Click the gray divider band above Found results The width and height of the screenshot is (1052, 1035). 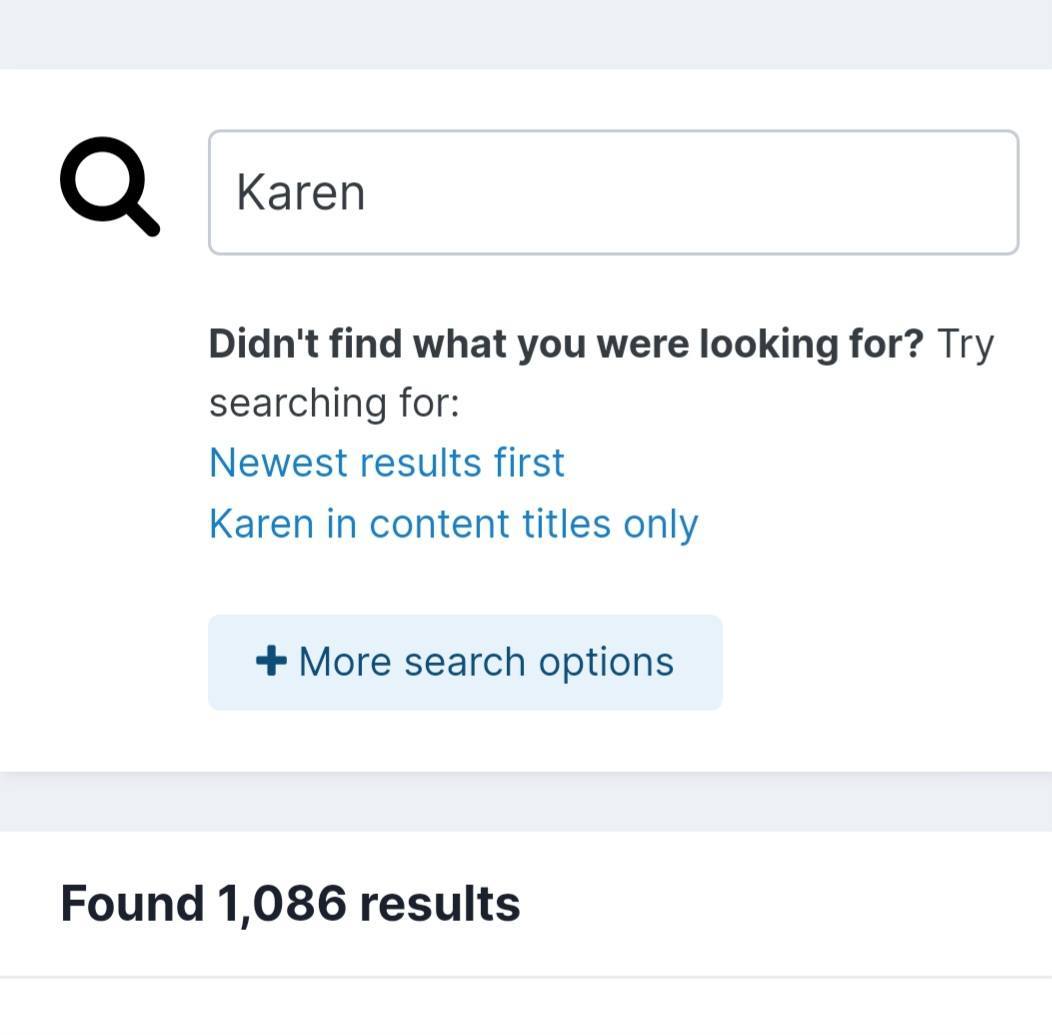(x=526, y=802)
